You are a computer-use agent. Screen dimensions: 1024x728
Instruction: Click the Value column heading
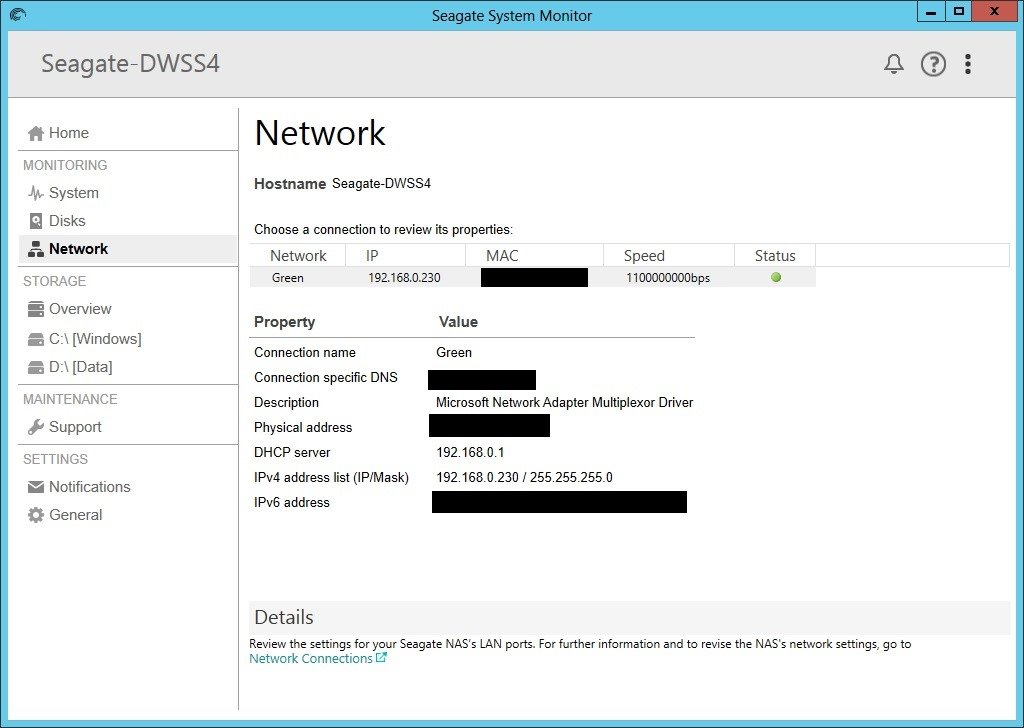(458, 322)
